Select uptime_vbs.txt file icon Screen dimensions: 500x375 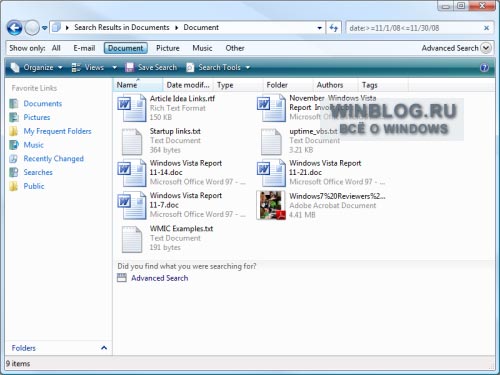(x=271, y=141)
